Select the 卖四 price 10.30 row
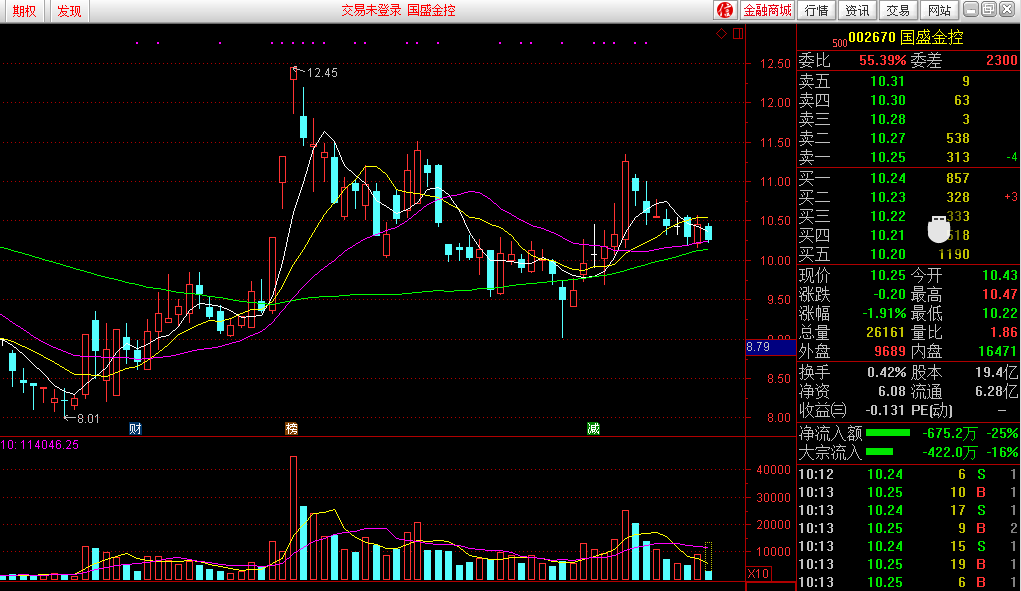This screenshot has height=591, width=1021. pyautogui.click(x=908, y=100)
